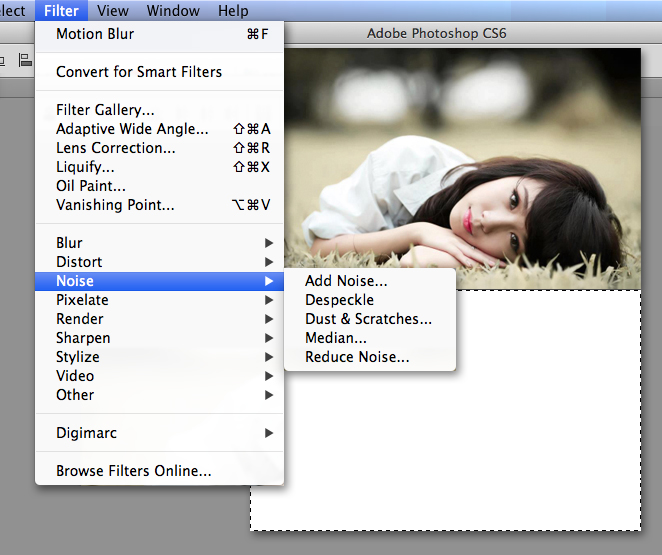
Task: Open the Vanishing Point filter
Action: click(115, 205)
